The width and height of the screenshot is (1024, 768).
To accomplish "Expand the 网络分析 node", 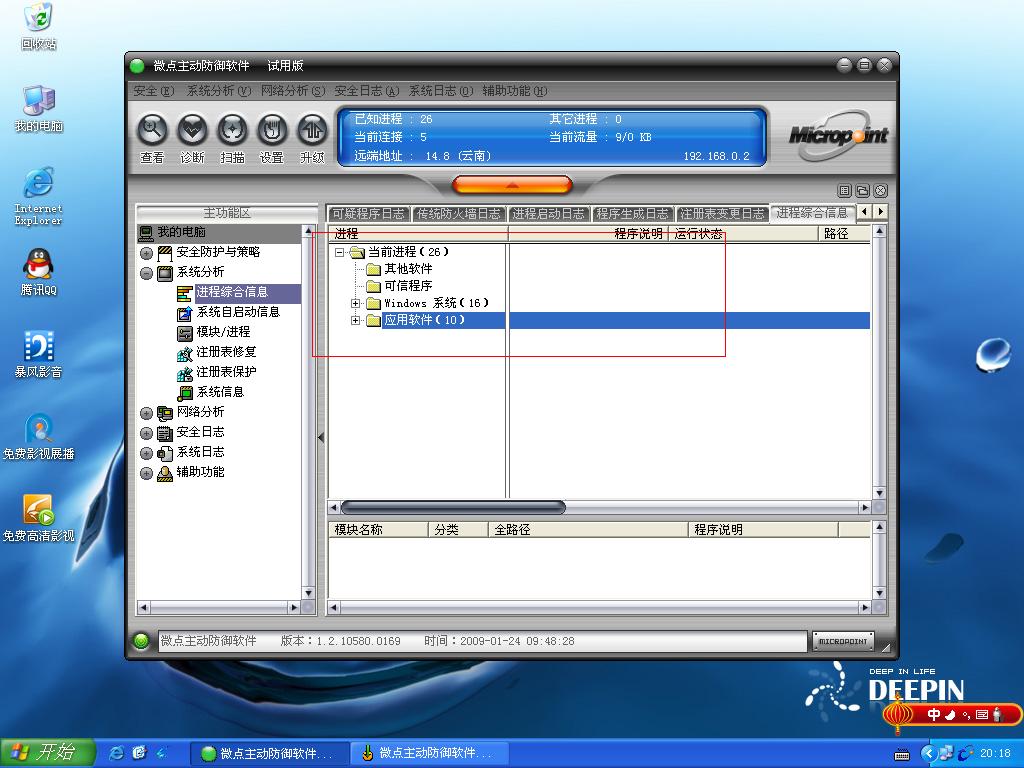I will tap(146, 413).
